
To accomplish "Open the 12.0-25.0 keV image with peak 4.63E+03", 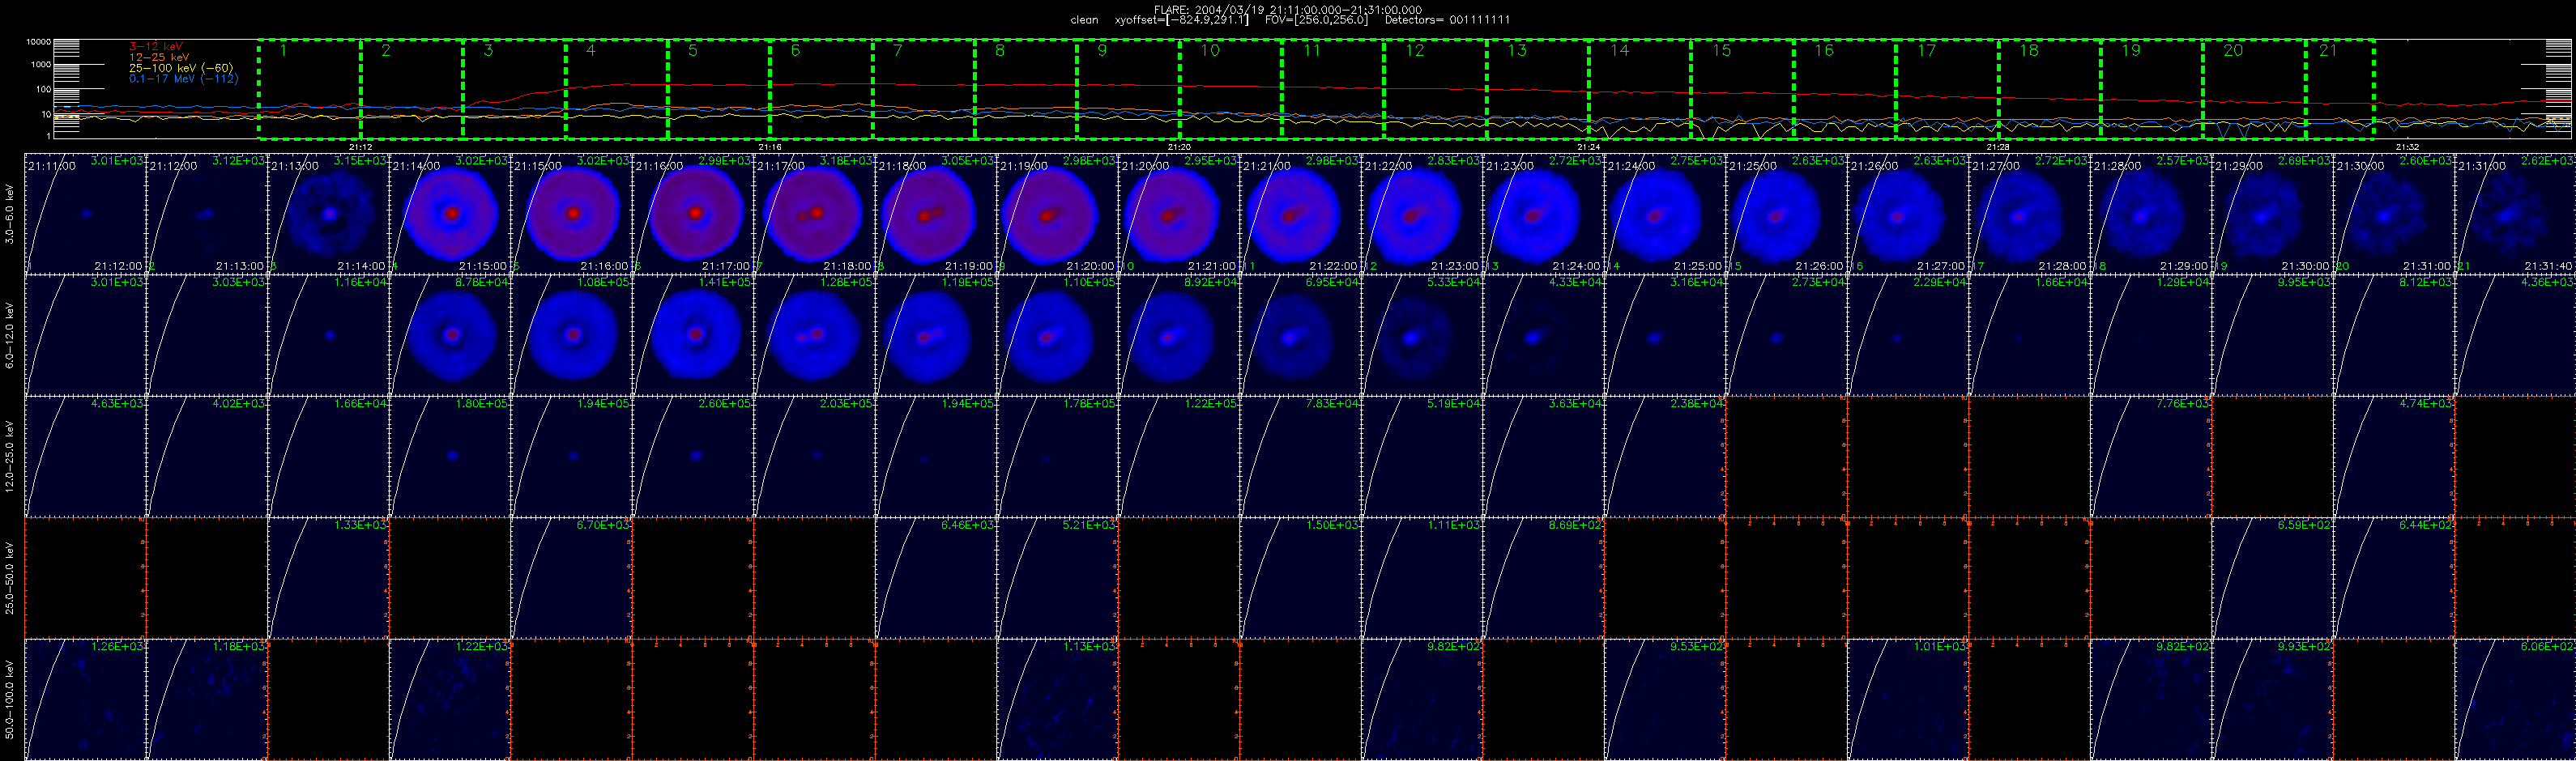I will pos(85,457).
